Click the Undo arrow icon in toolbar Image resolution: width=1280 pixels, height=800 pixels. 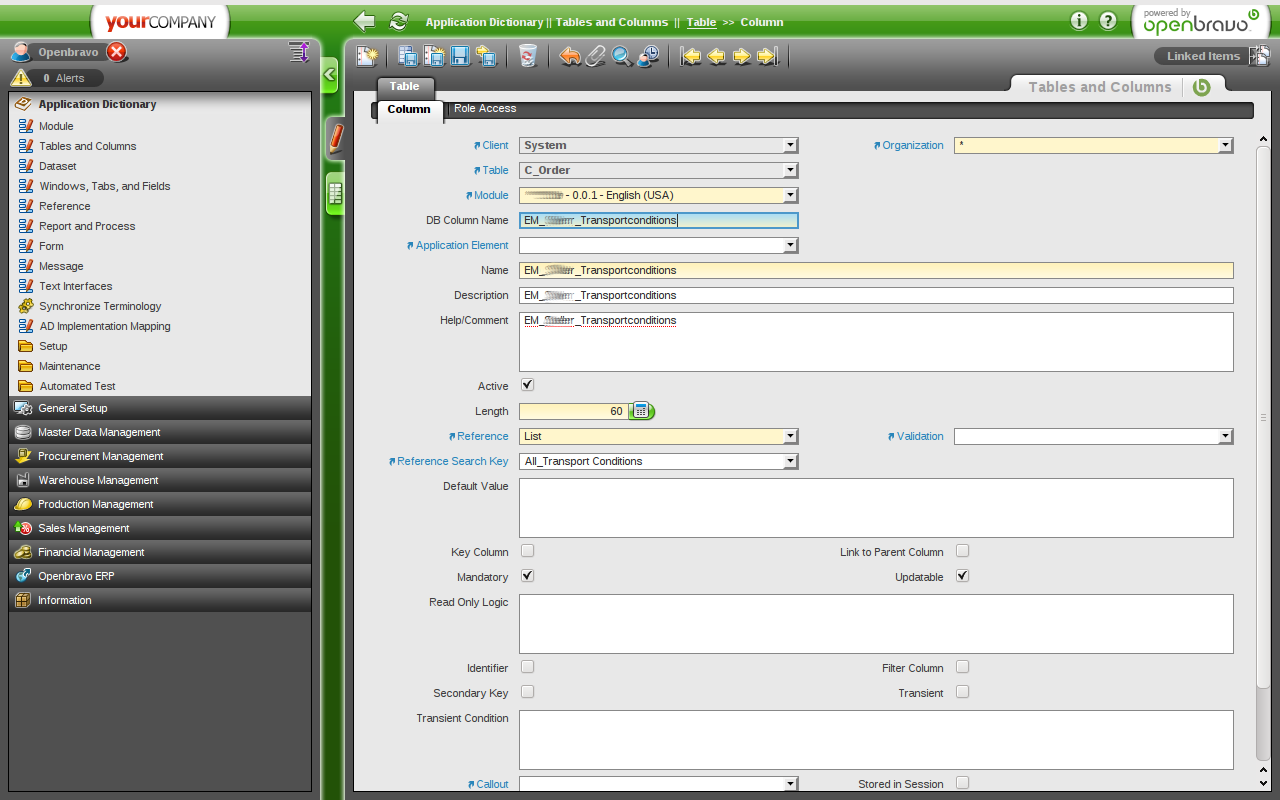coord(570,56)
